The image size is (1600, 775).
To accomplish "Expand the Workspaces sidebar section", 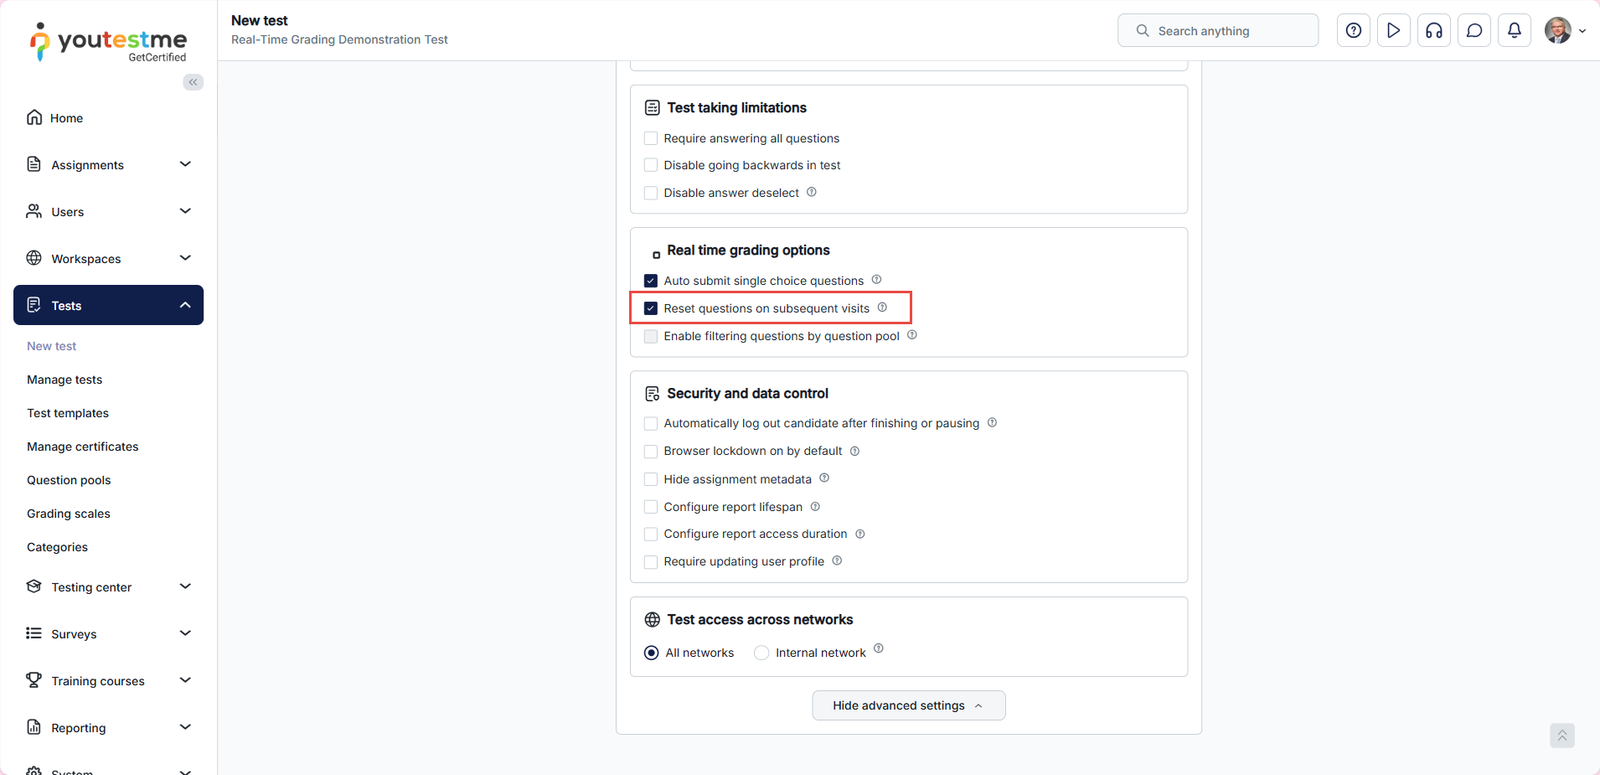I will (108, 258).
